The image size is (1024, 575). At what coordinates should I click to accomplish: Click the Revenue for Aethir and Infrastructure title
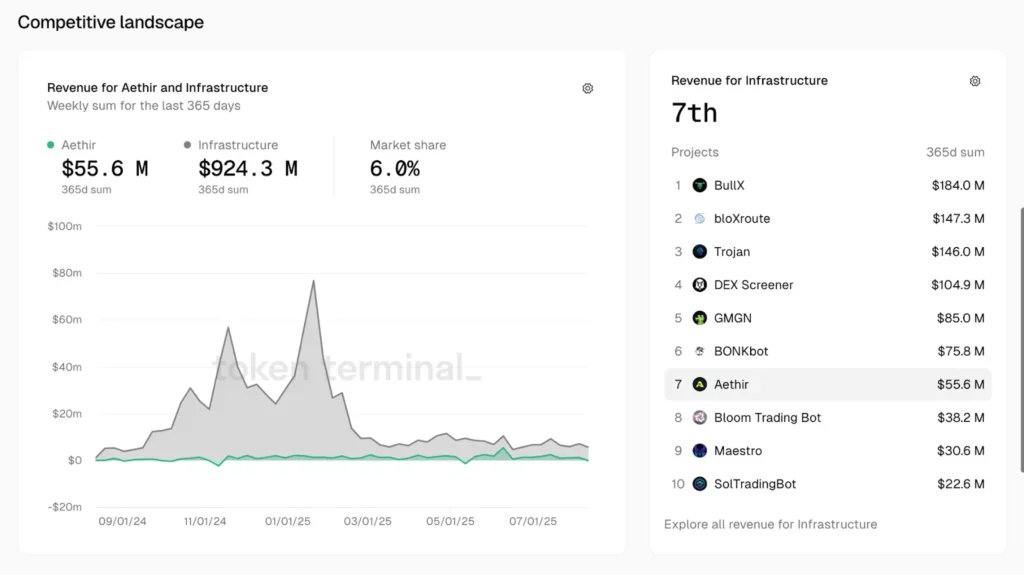[157, 88]
